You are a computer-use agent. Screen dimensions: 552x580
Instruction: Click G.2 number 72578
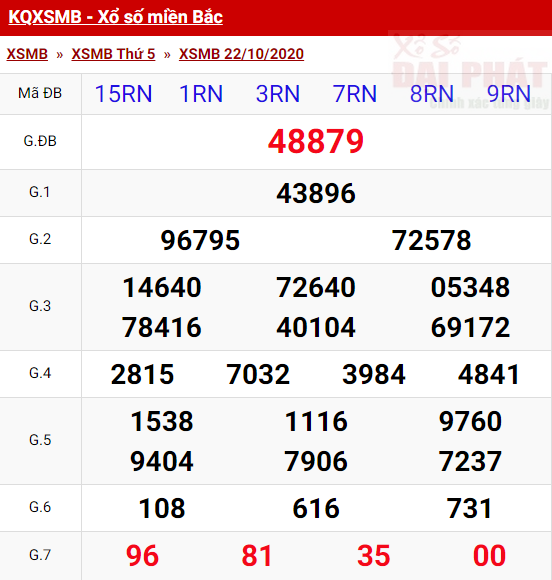tap(431, 240)
